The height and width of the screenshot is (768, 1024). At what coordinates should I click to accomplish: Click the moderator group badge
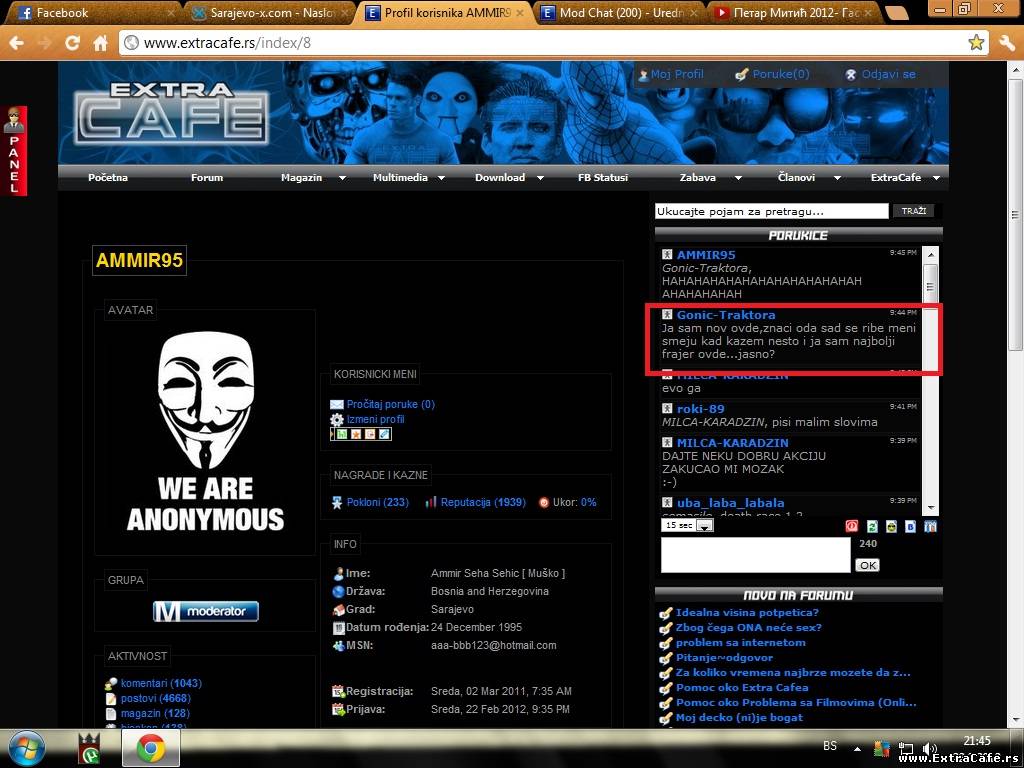coord(206,611)
